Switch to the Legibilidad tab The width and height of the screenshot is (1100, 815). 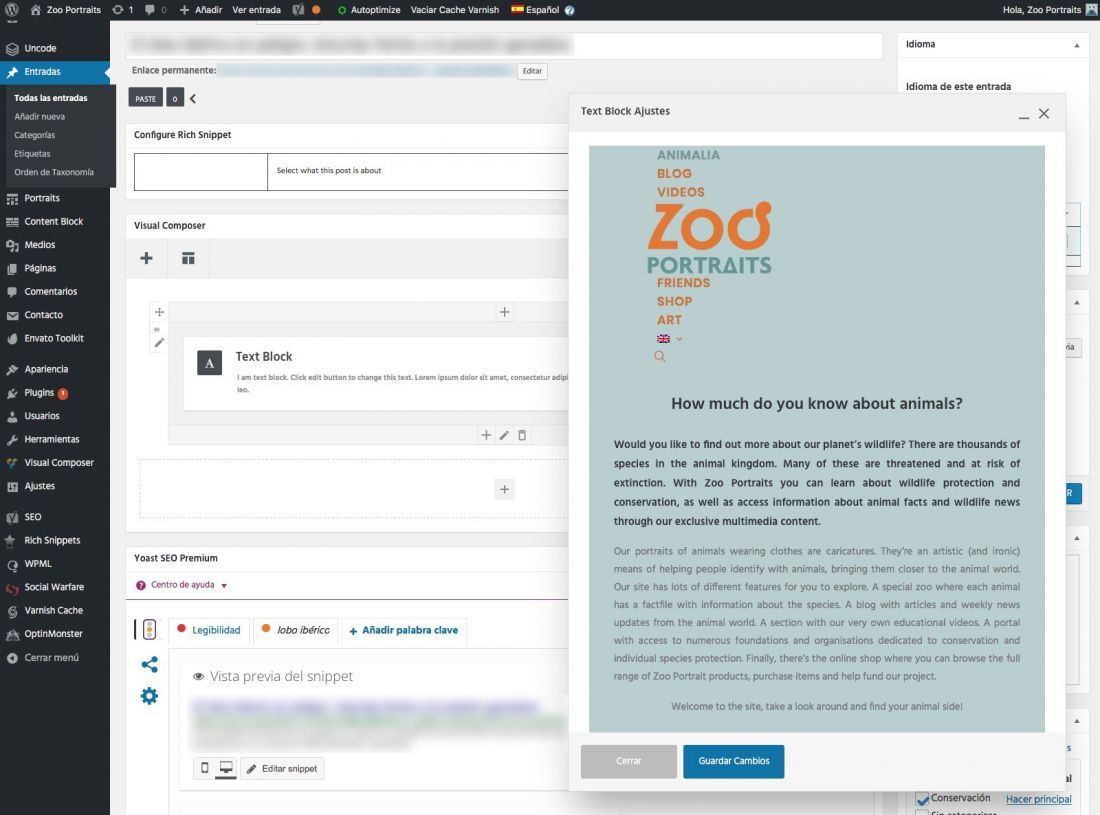click(x=209, y=630)
